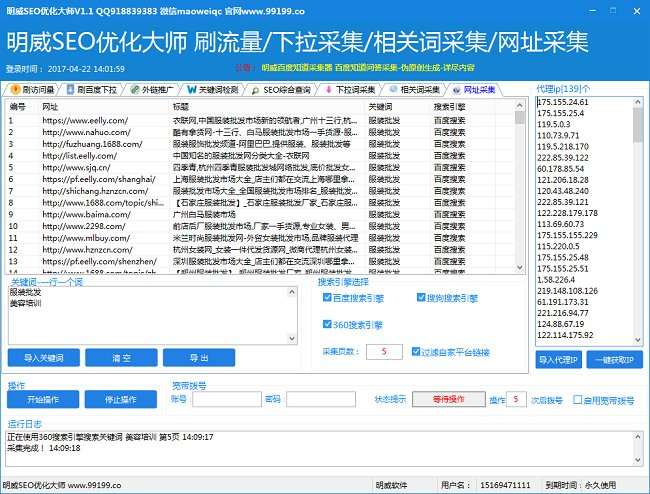Open the 外链推广 tab

pos(153,90)
